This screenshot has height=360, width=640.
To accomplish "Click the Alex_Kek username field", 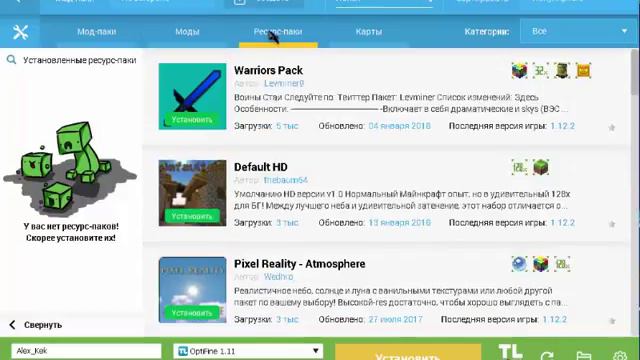I will click(86, 351).
